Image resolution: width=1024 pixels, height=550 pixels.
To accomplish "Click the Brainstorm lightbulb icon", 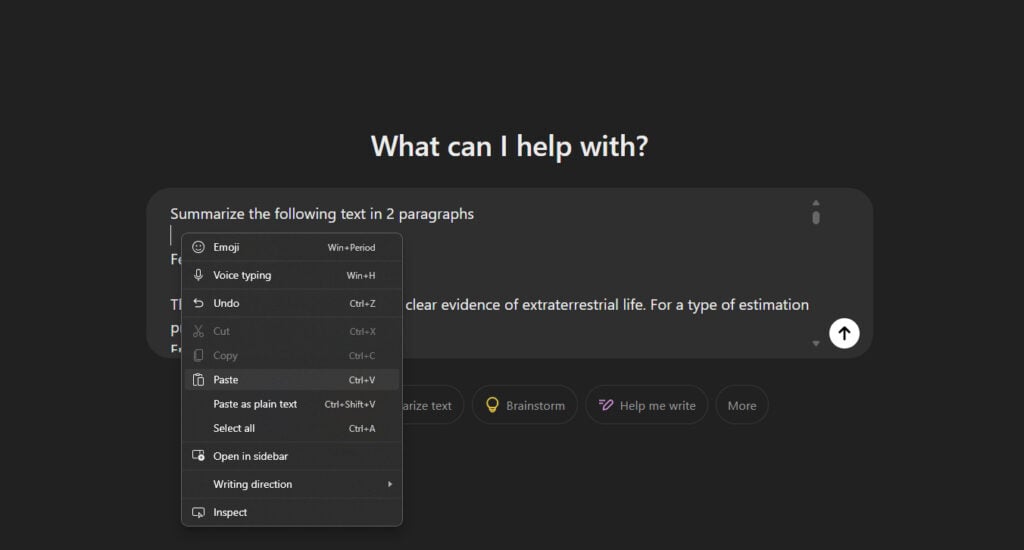I will (492, 405).
